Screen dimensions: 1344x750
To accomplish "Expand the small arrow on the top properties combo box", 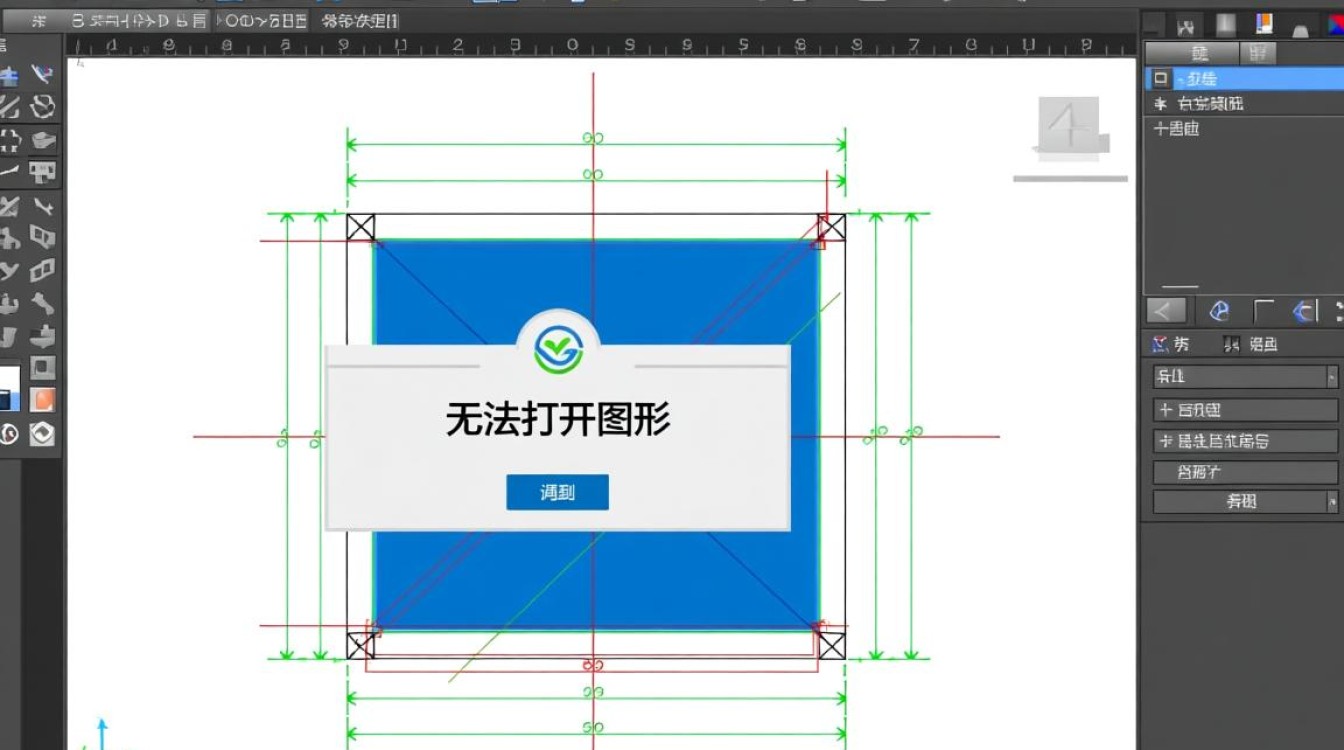I will (x=1331, y=377).
